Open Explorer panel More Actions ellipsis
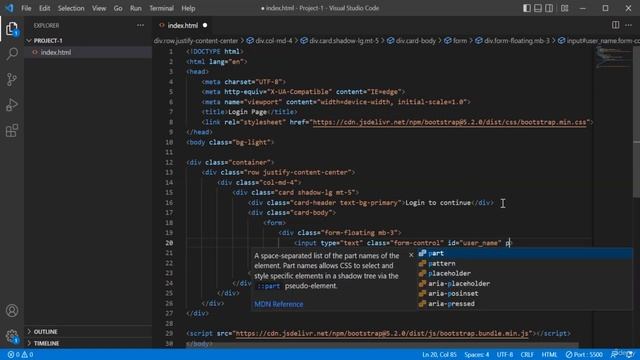The width and height of the screenshot is (640, 360). [x=140, y=25]
